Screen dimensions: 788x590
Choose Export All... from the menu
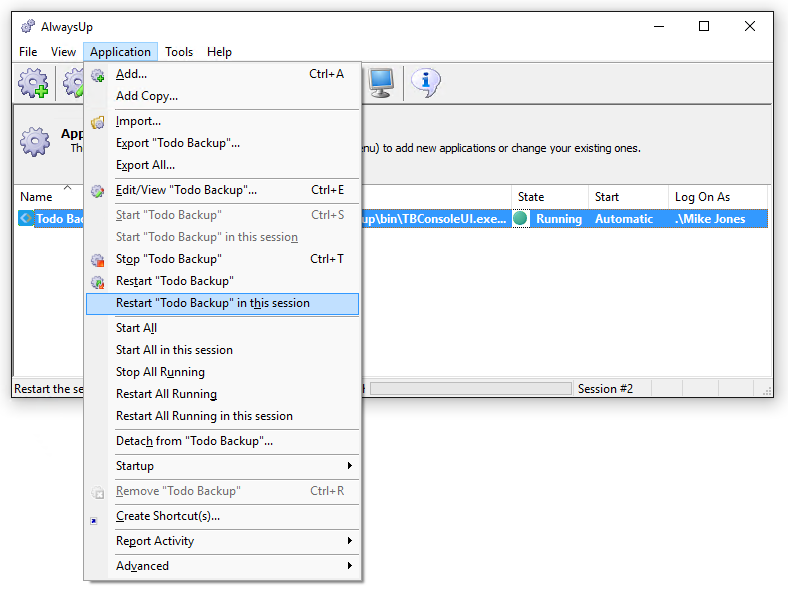coord(223,165)
